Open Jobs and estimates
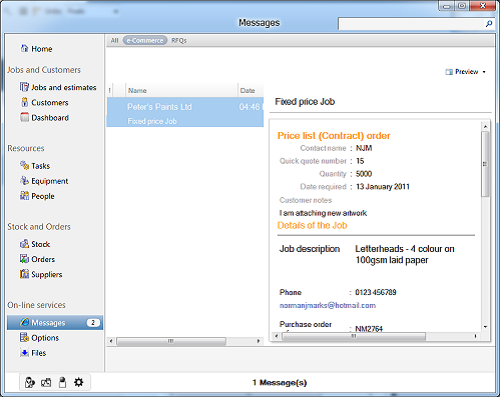Image resolution: width=500 pixels, height=397 pixels. pyautogui.click(x=58, y=87)
